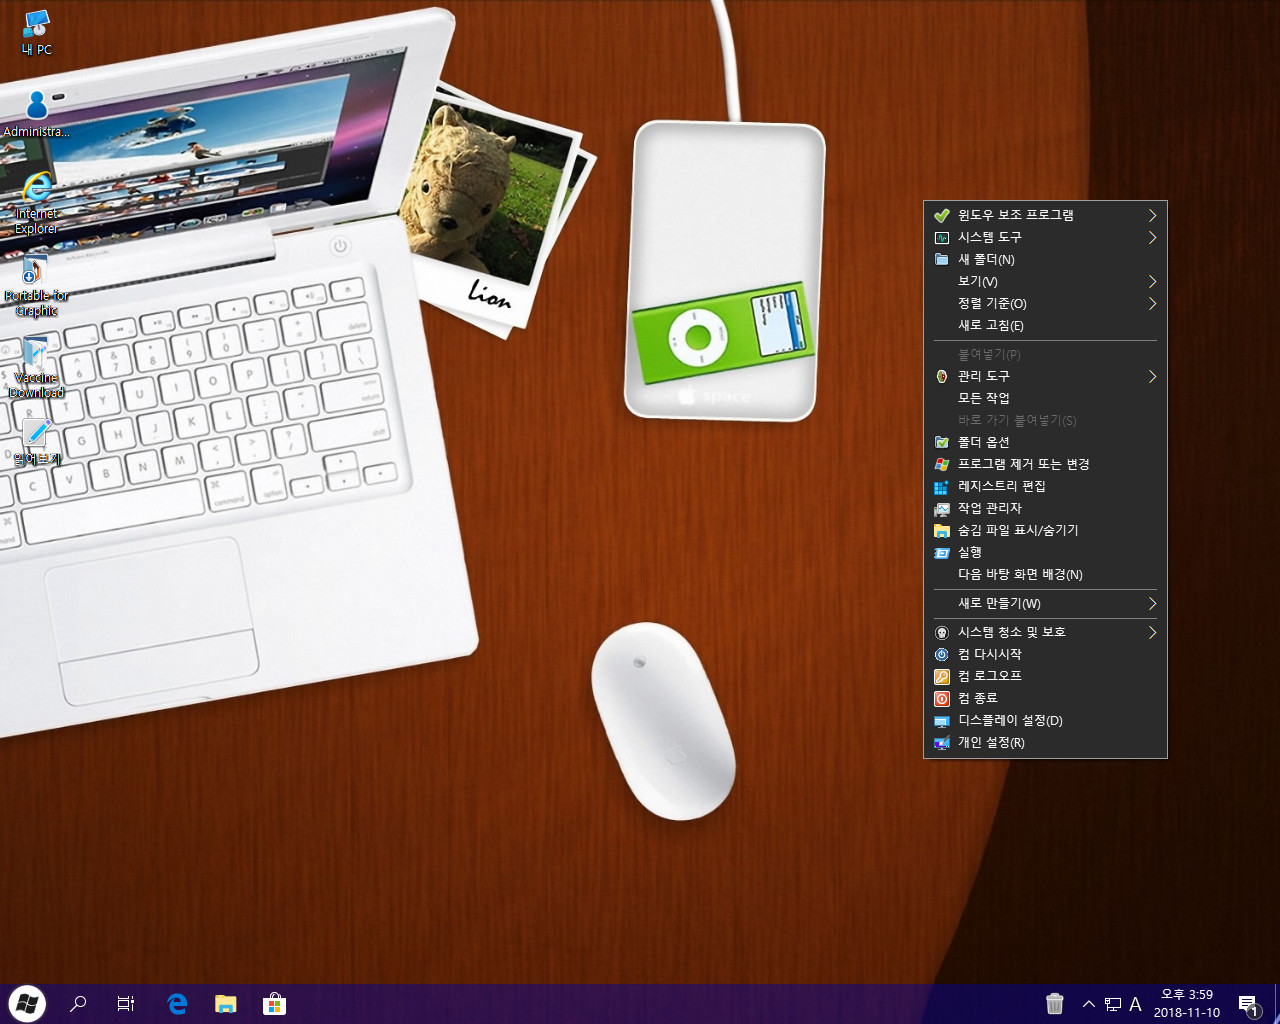Click the Show desktop strip at the end of the taskbar
Image resolution: width=1280 pixels, height=1024 pixels.
1276,1004
